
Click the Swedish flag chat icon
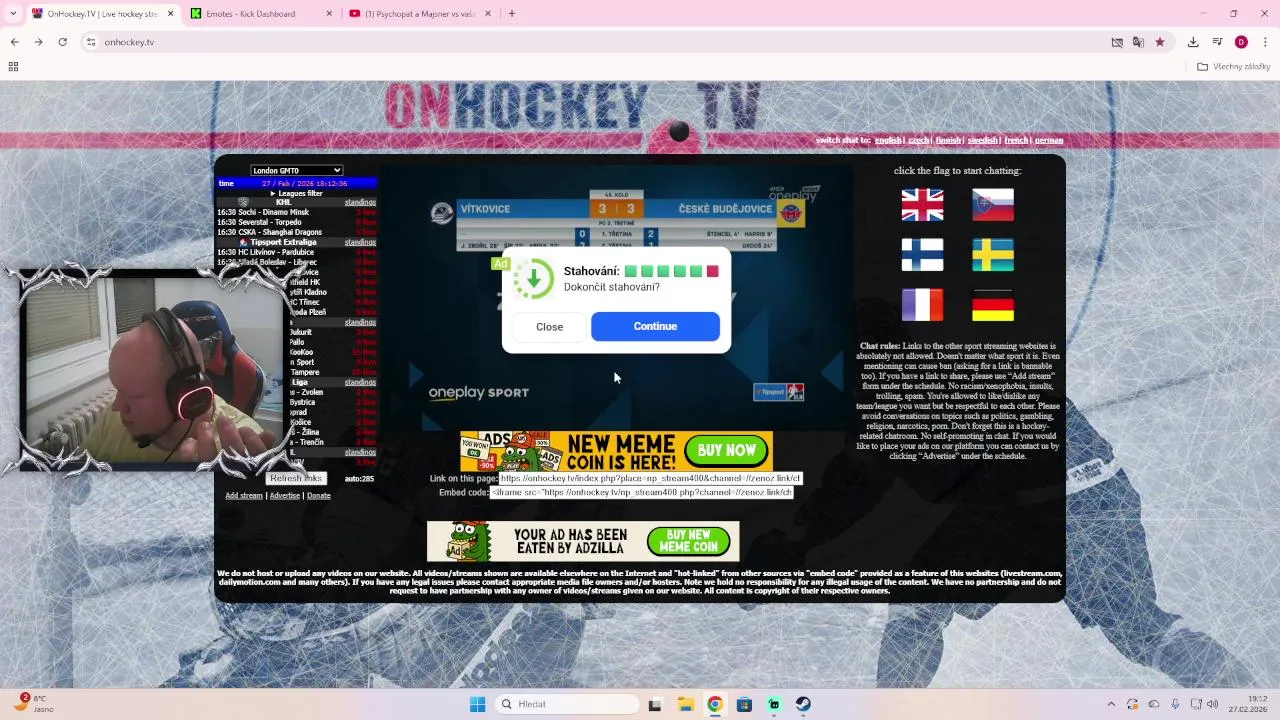[x=993, y=255]
